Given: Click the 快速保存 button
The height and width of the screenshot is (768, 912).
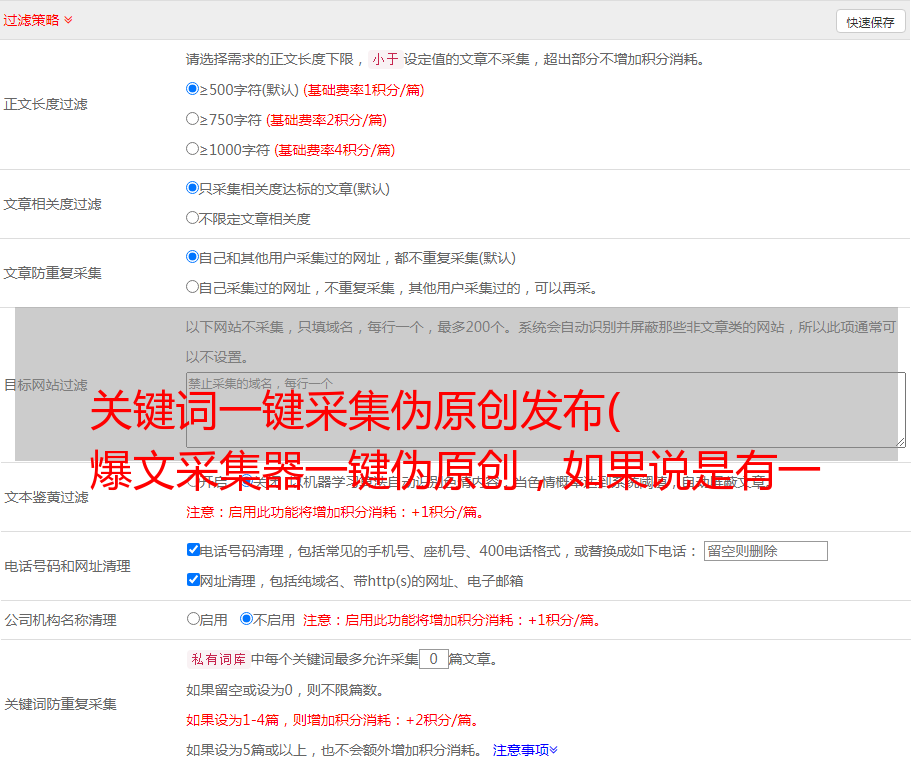Looking at the screenshot, I should [x=870, y=22].
